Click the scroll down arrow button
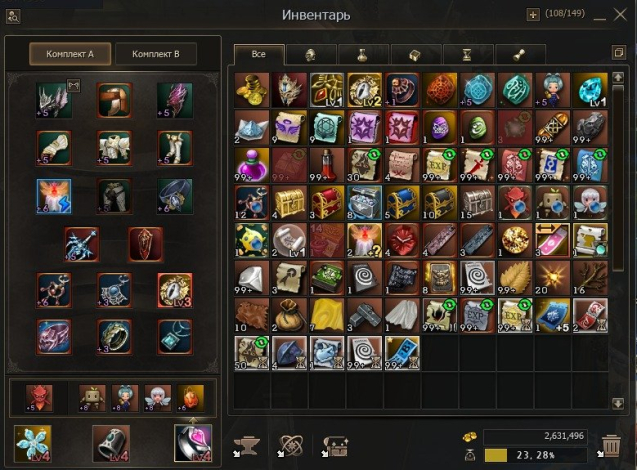Image resolution: width=637 pixels, height=470 pixels. pos(618,403)
